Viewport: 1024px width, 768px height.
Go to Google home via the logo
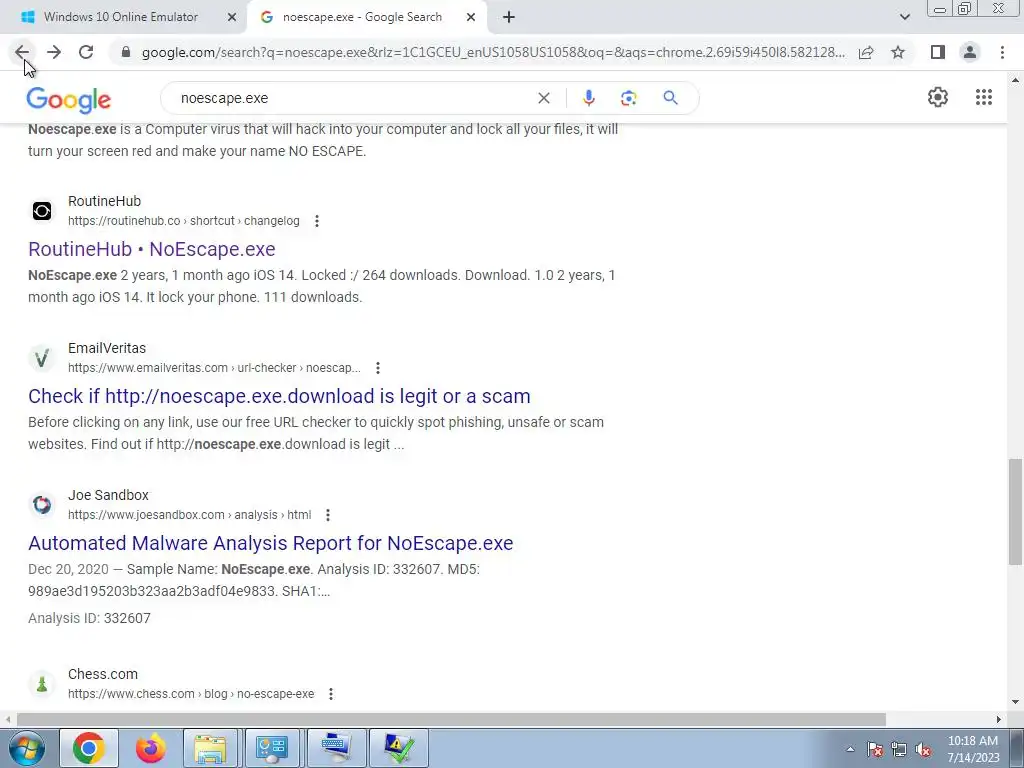pyautogui.click(x=69, y=100)
